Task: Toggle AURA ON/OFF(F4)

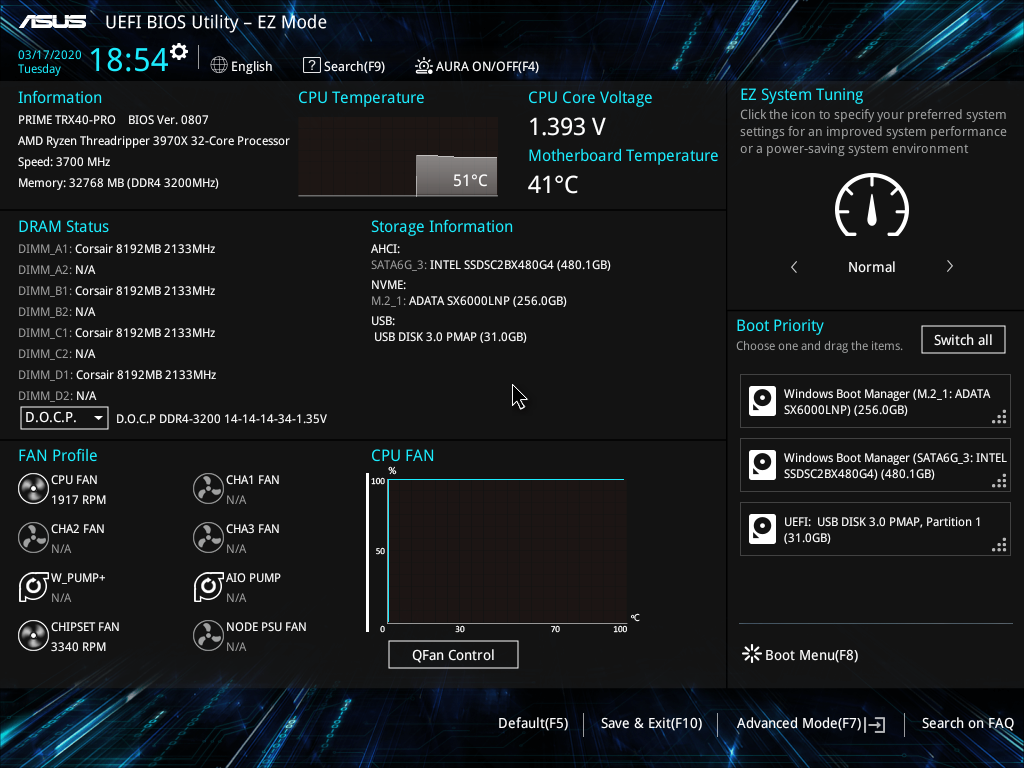Action: [477, 66]
